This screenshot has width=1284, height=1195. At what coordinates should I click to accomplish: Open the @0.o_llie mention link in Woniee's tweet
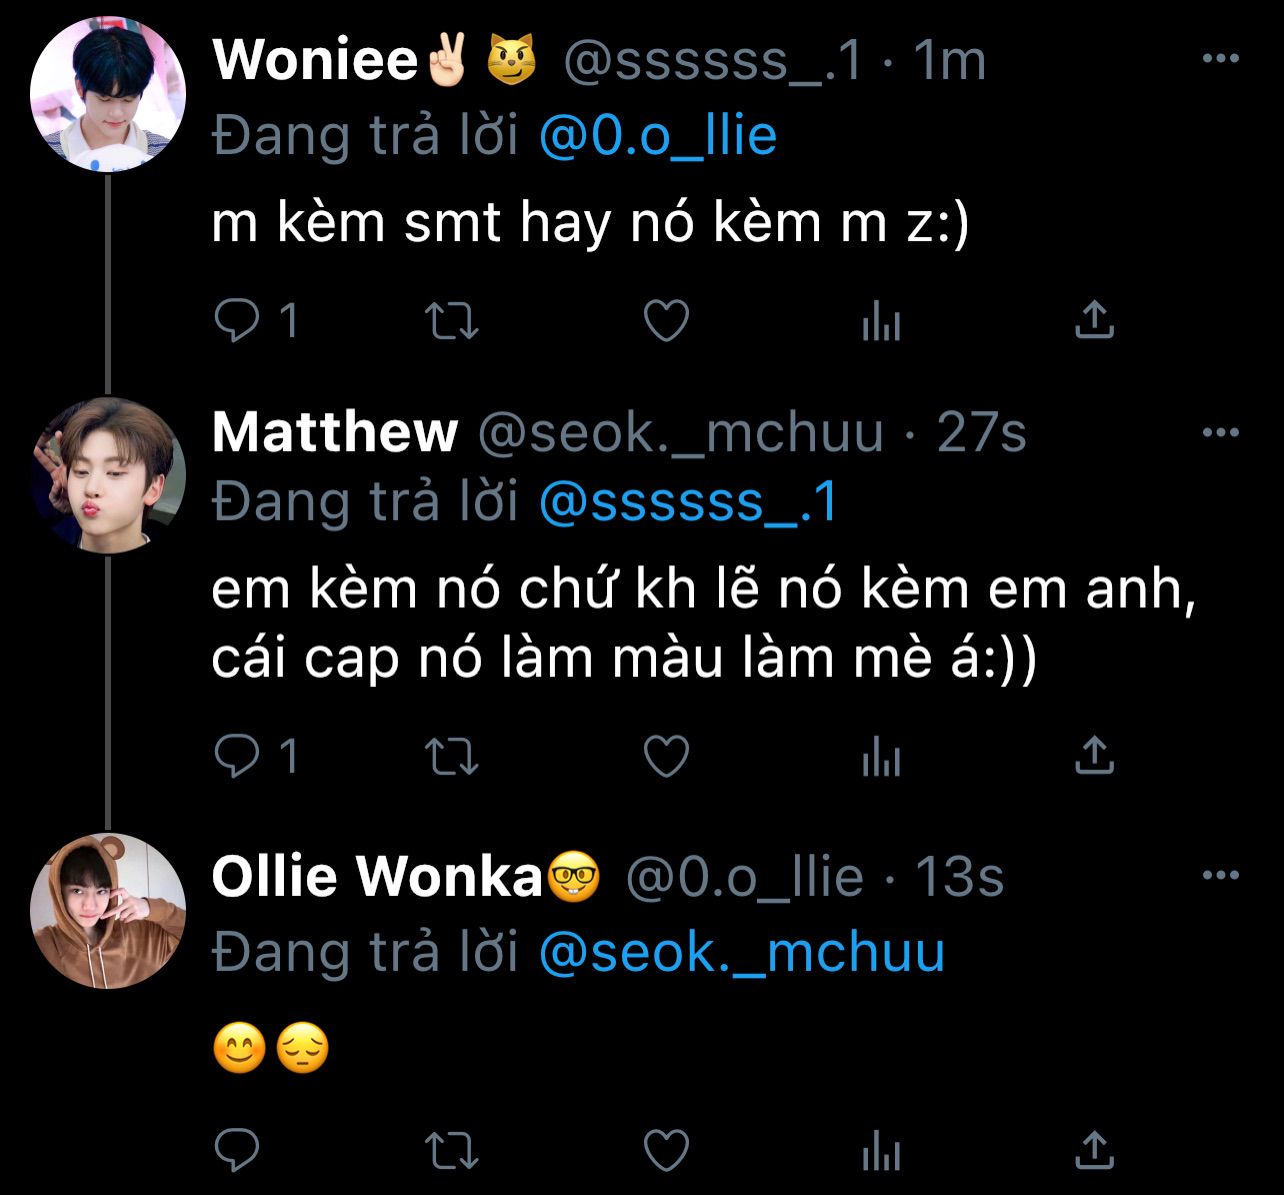(x=657, y=135)
